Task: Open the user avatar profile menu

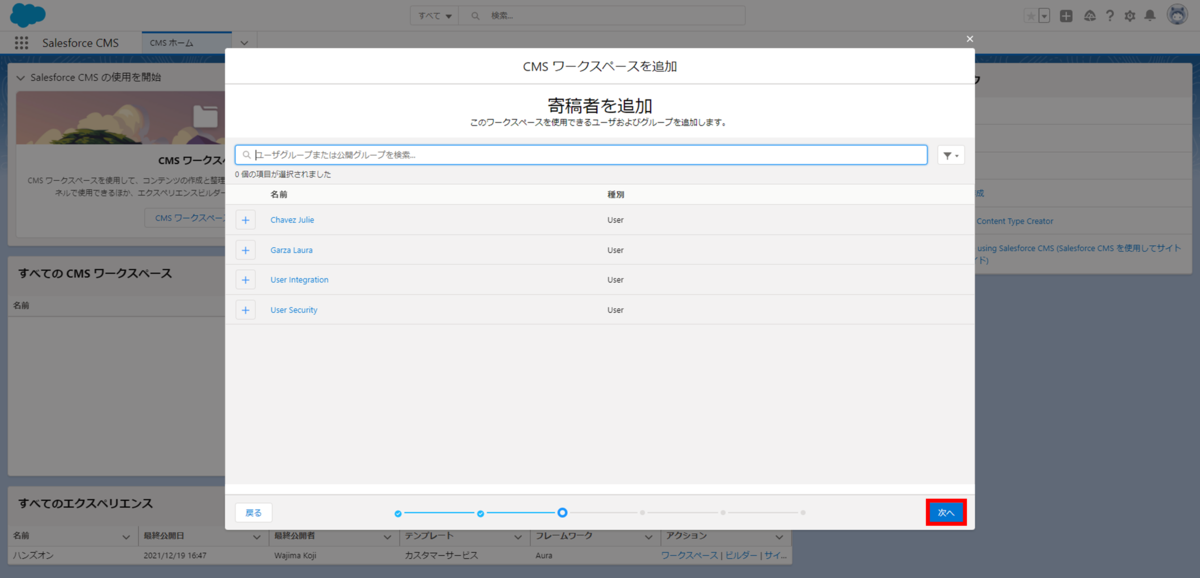Action: tap(1176, 16)
